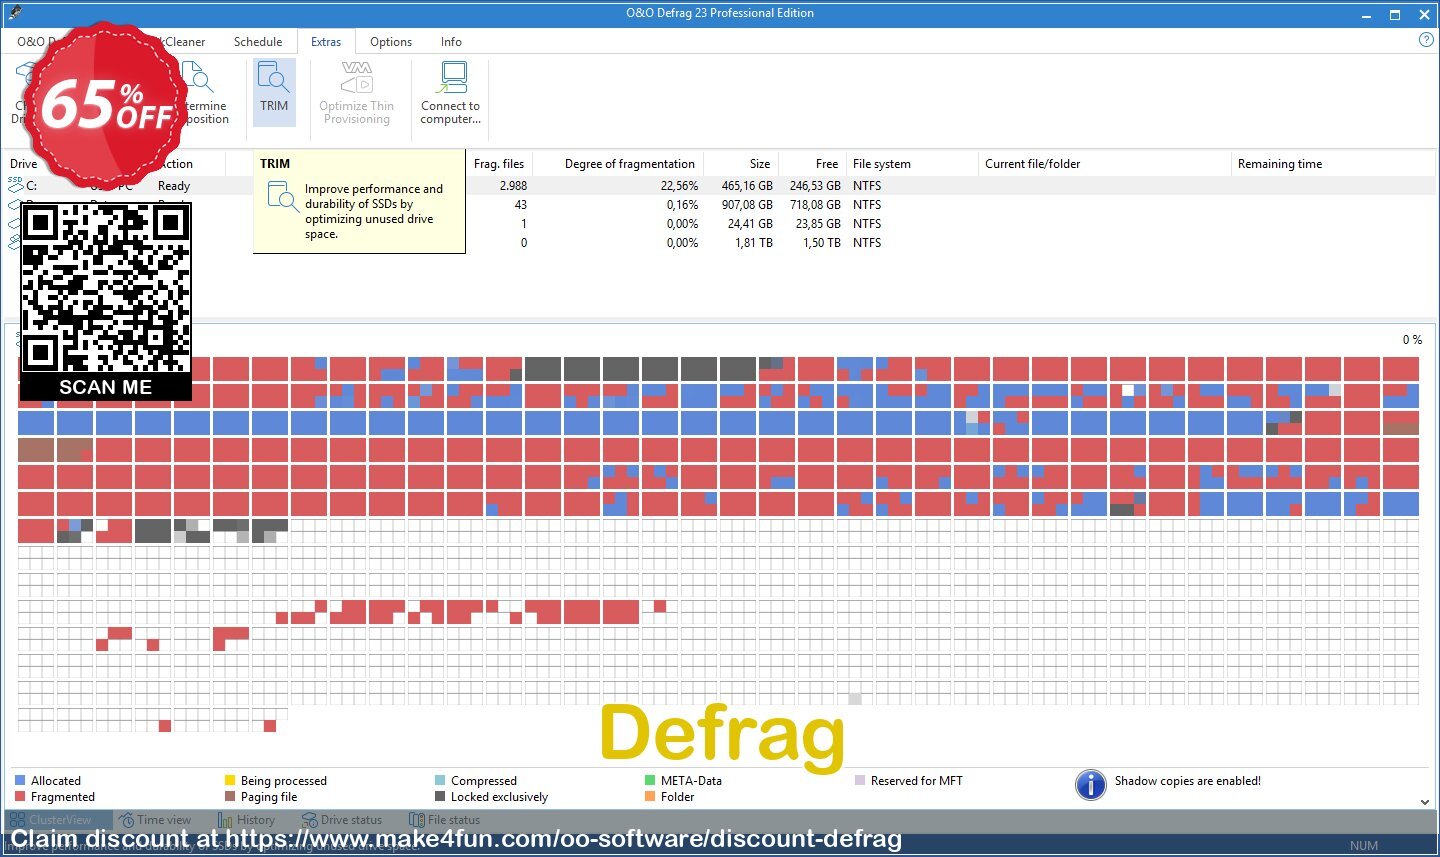
Task: Sort by File system column header
Action: click(882, 164)
